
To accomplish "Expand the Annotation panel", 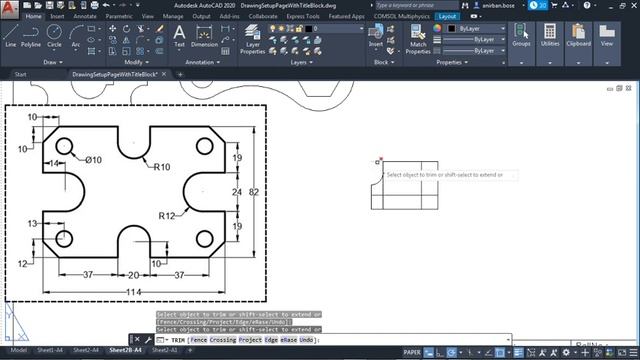I will [203, 62].
